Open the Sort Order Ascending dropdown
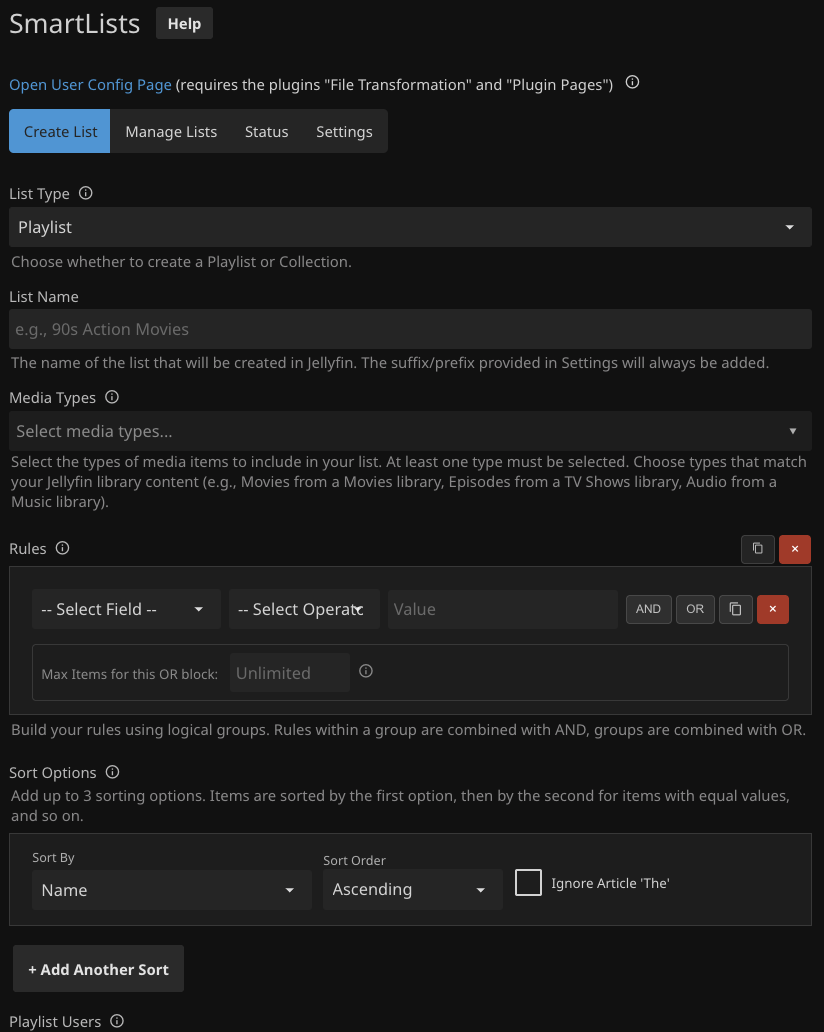 click(413, 889)
